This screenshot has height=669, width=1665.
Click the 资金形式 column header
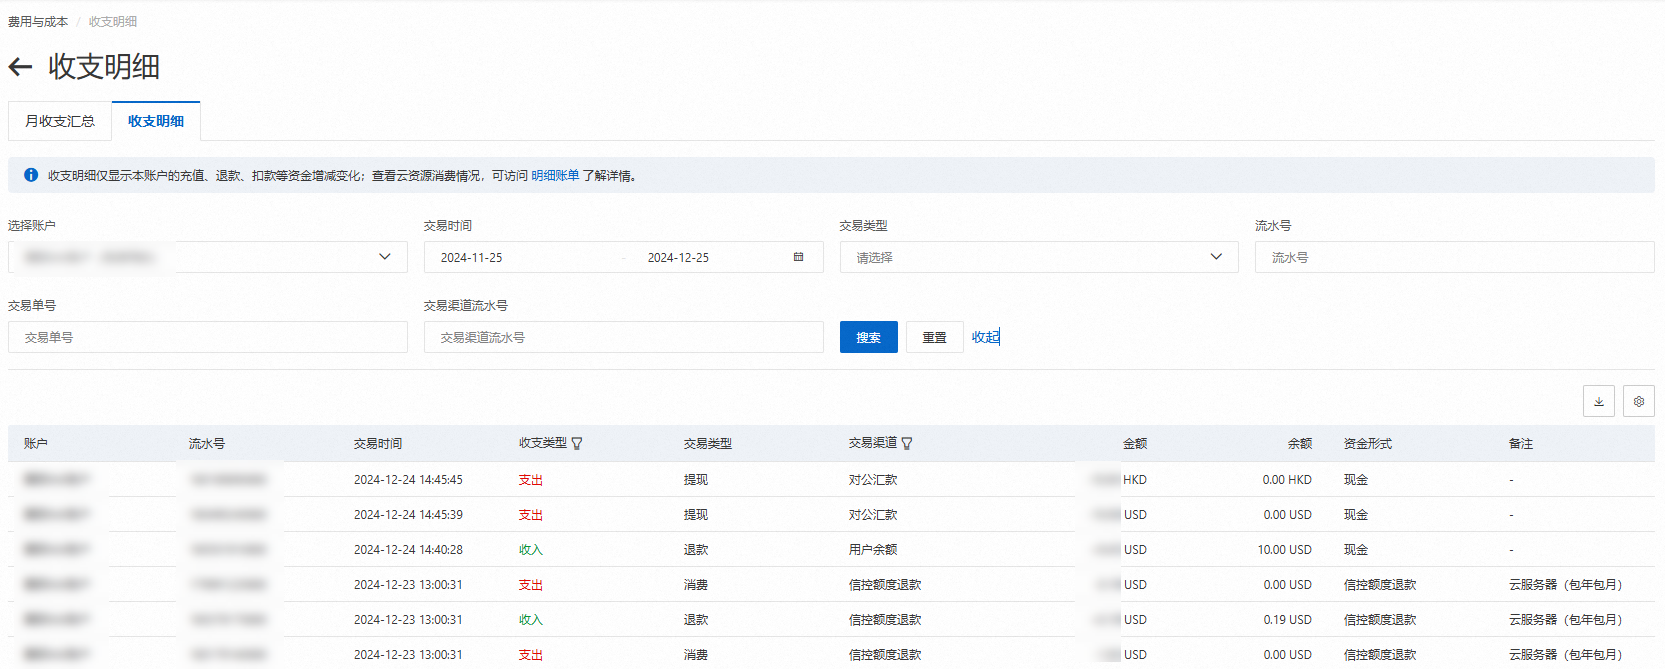(x=1368, y=443)
